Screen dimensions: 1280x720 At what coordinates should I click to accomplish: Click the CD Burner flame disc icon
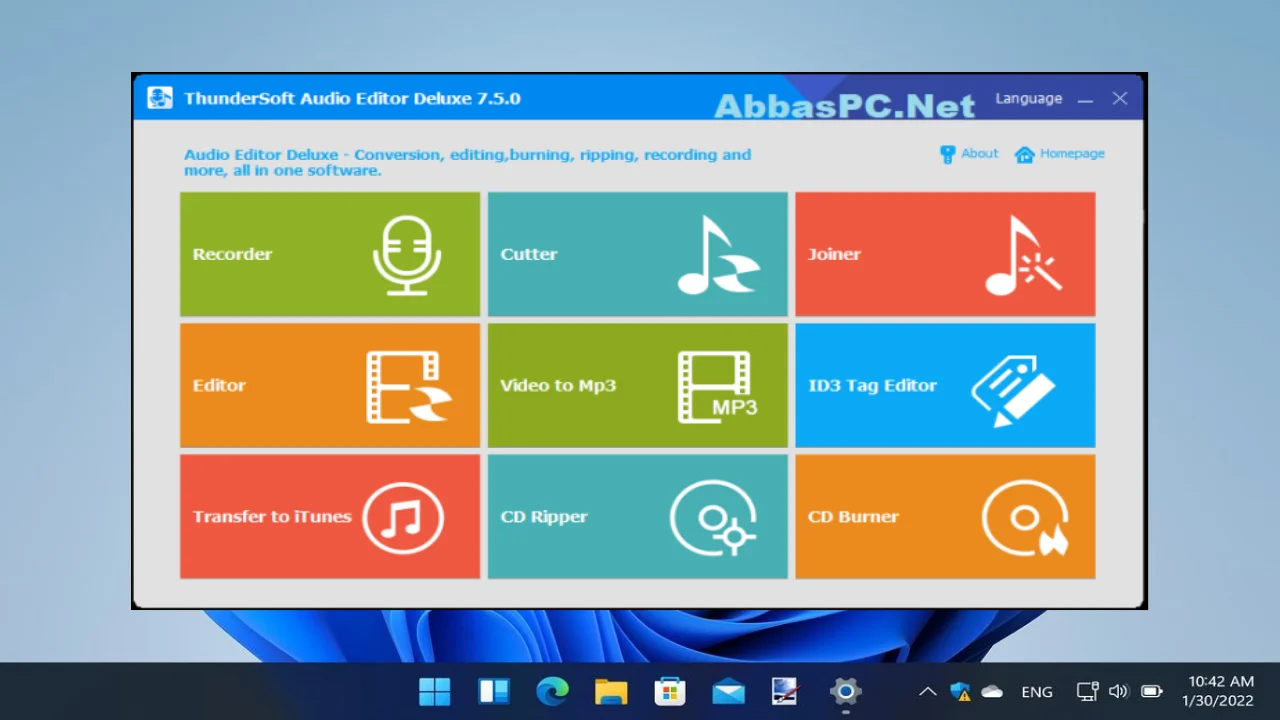tap(1025, 518)
